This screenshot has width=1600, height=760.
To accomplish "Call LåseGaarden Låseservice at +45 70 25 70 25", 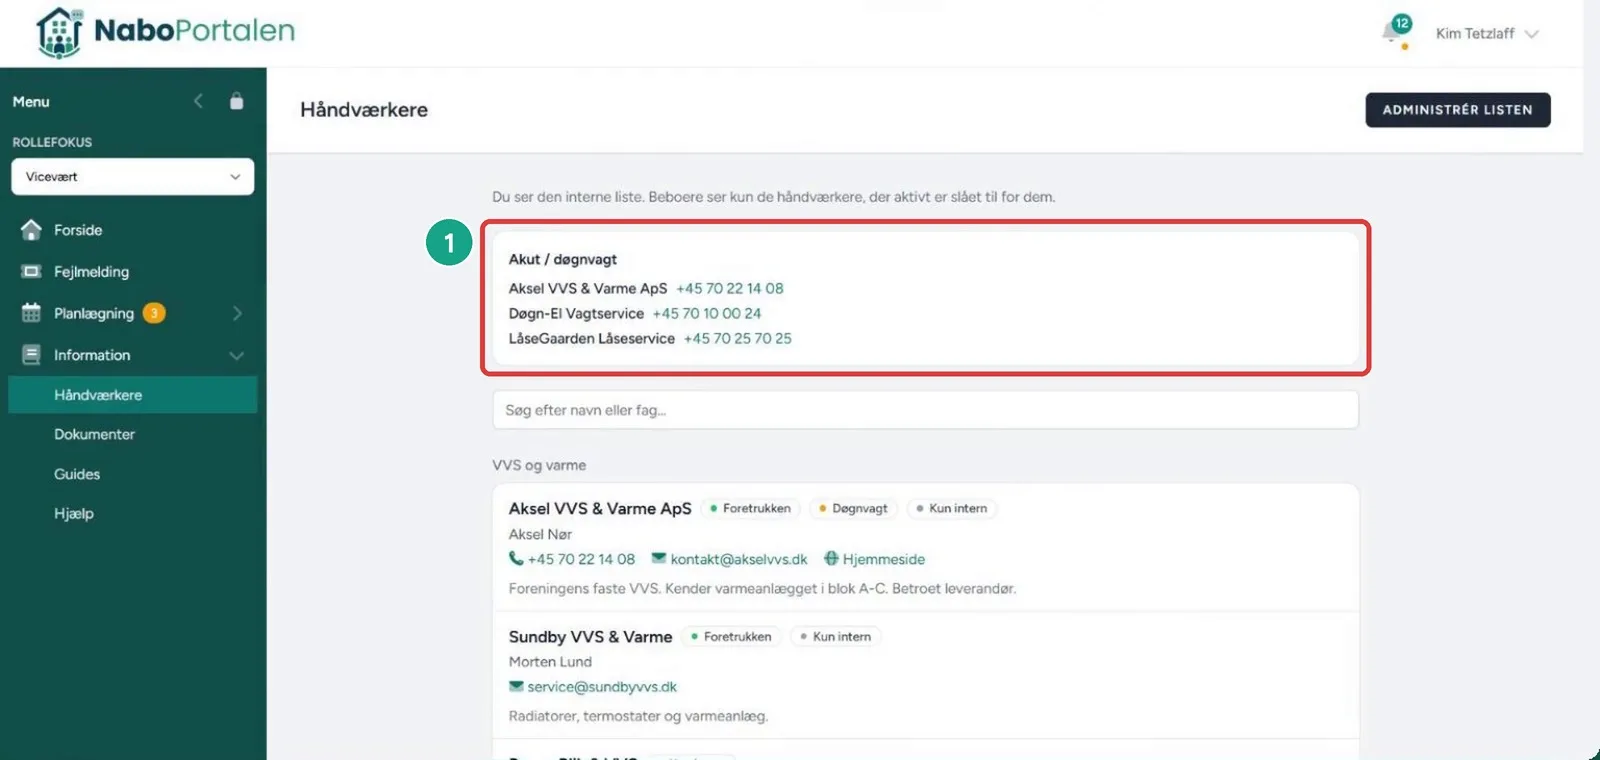I will pyautogui.click(x=738, y=338).
